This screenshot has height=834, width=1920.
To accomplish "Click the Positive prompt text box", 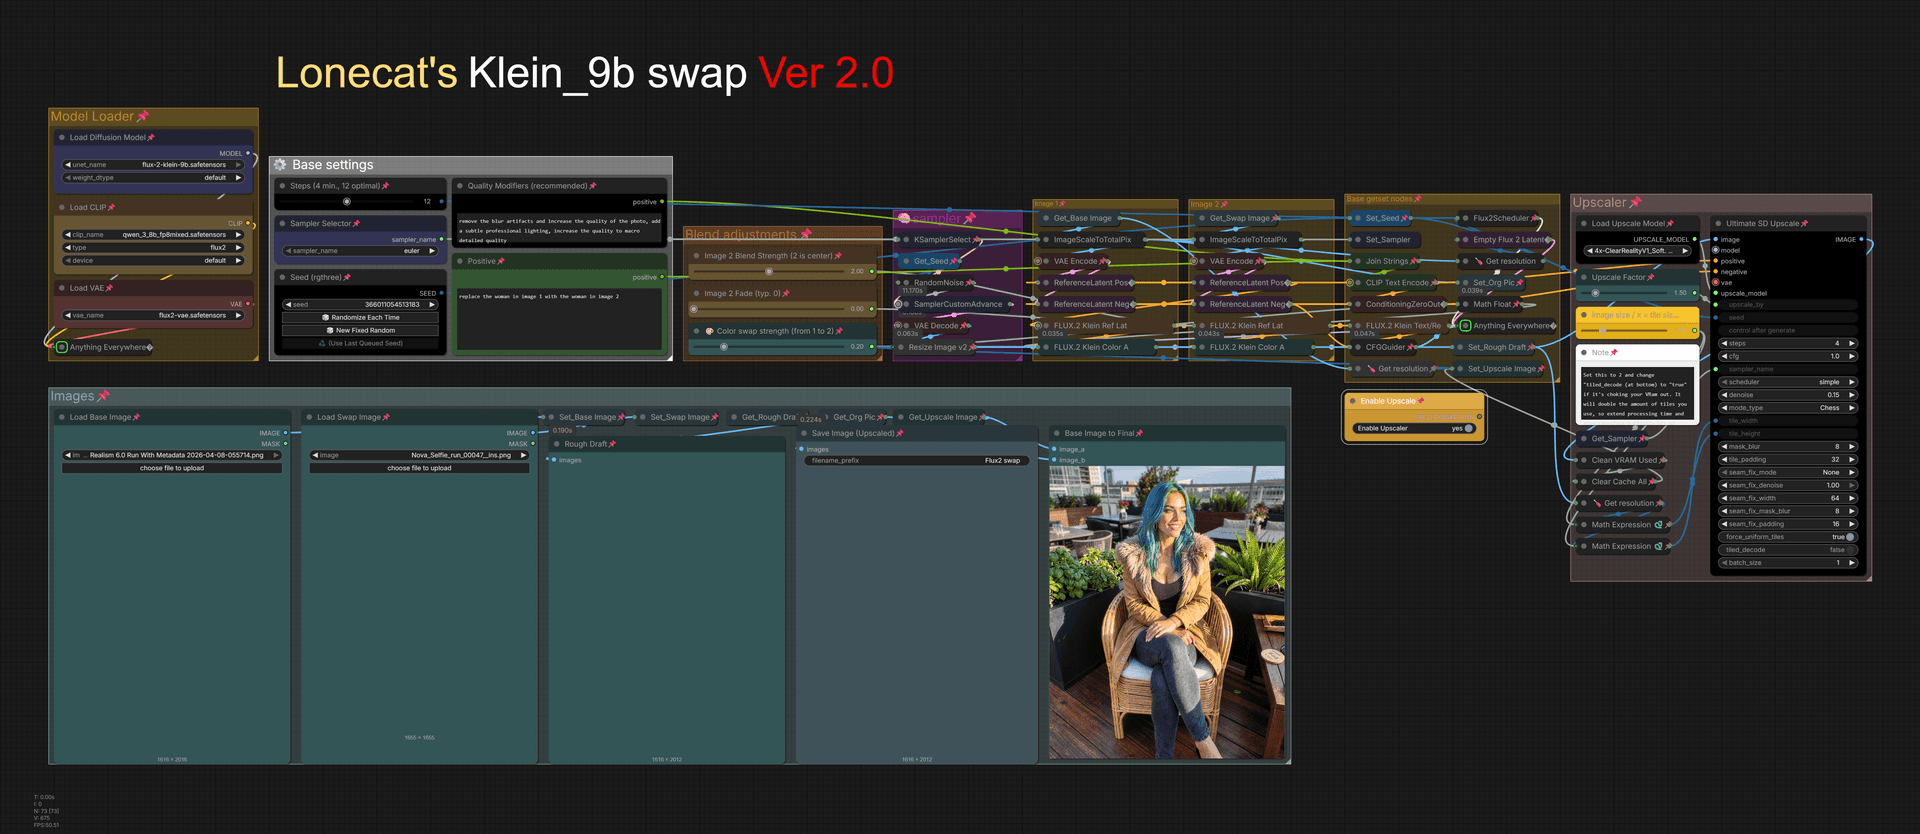I will 560,319.
